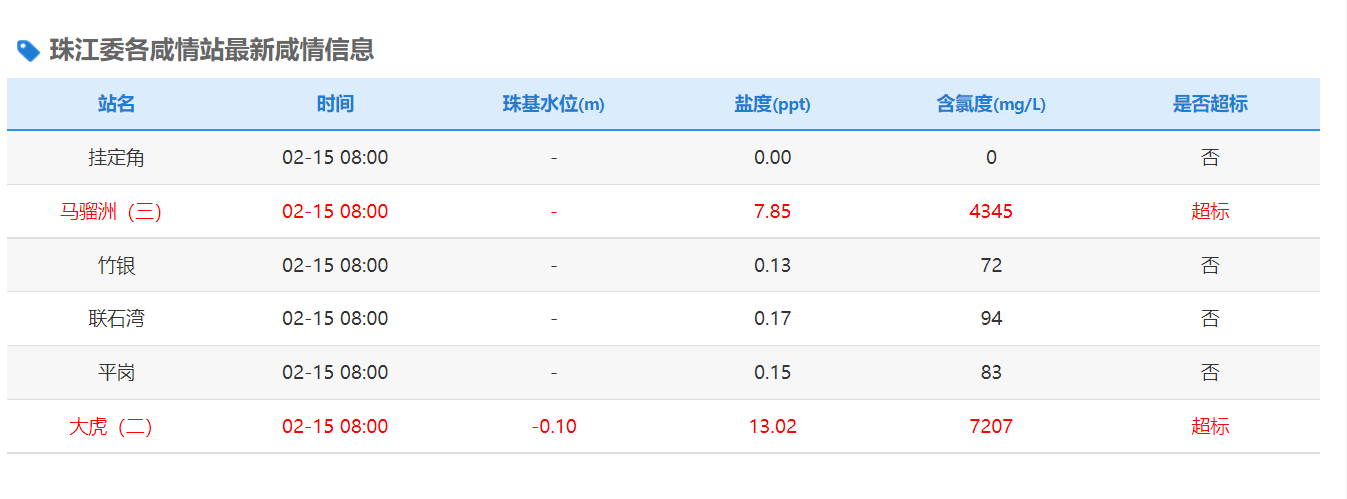Click the 平岗 station name
This screenshot has height=499, width=1347.
(x=116, y=373)
